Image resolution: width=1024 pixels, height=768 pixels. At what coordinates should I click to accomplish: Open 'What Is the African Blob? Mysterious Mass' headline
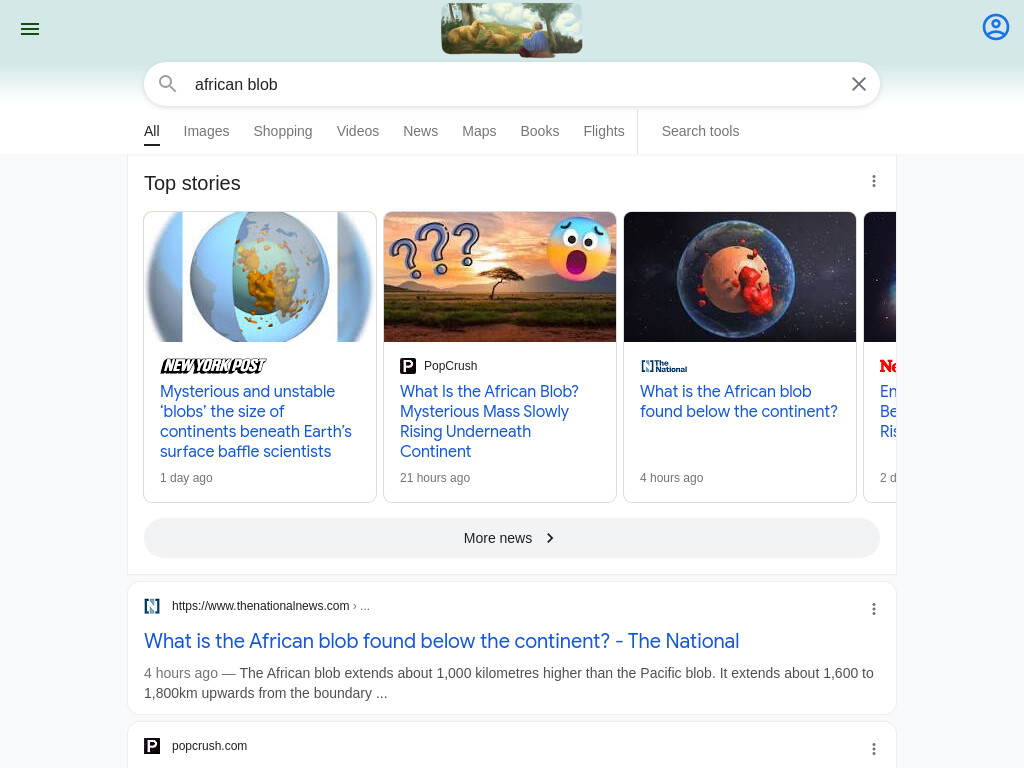tap(489, 421)
